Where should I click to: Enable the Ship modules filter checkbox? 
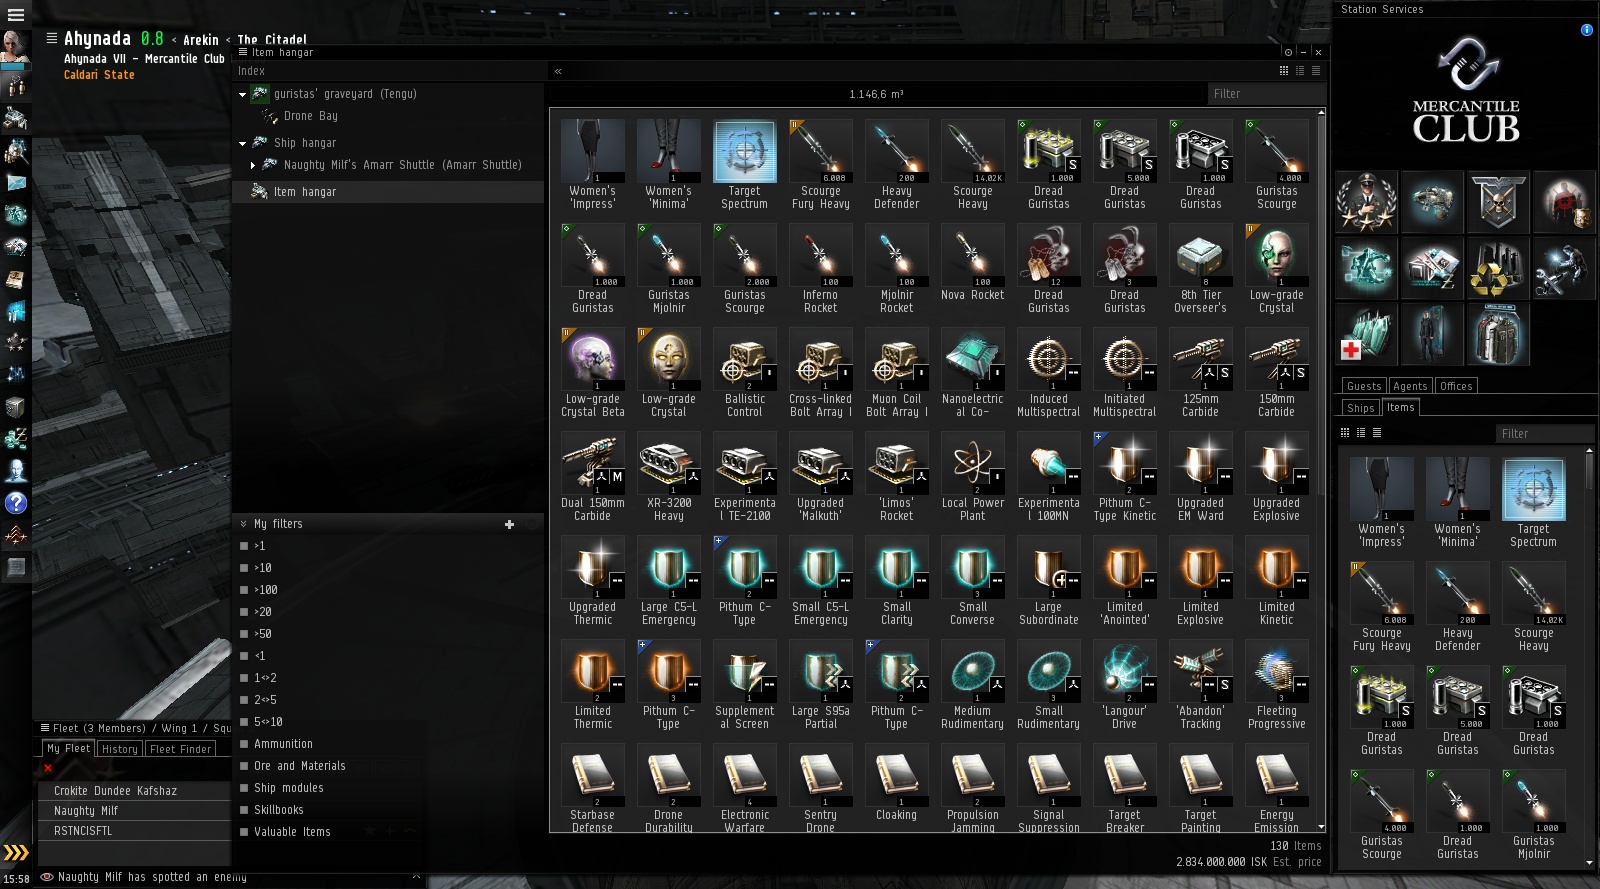[x=244, y=788]
